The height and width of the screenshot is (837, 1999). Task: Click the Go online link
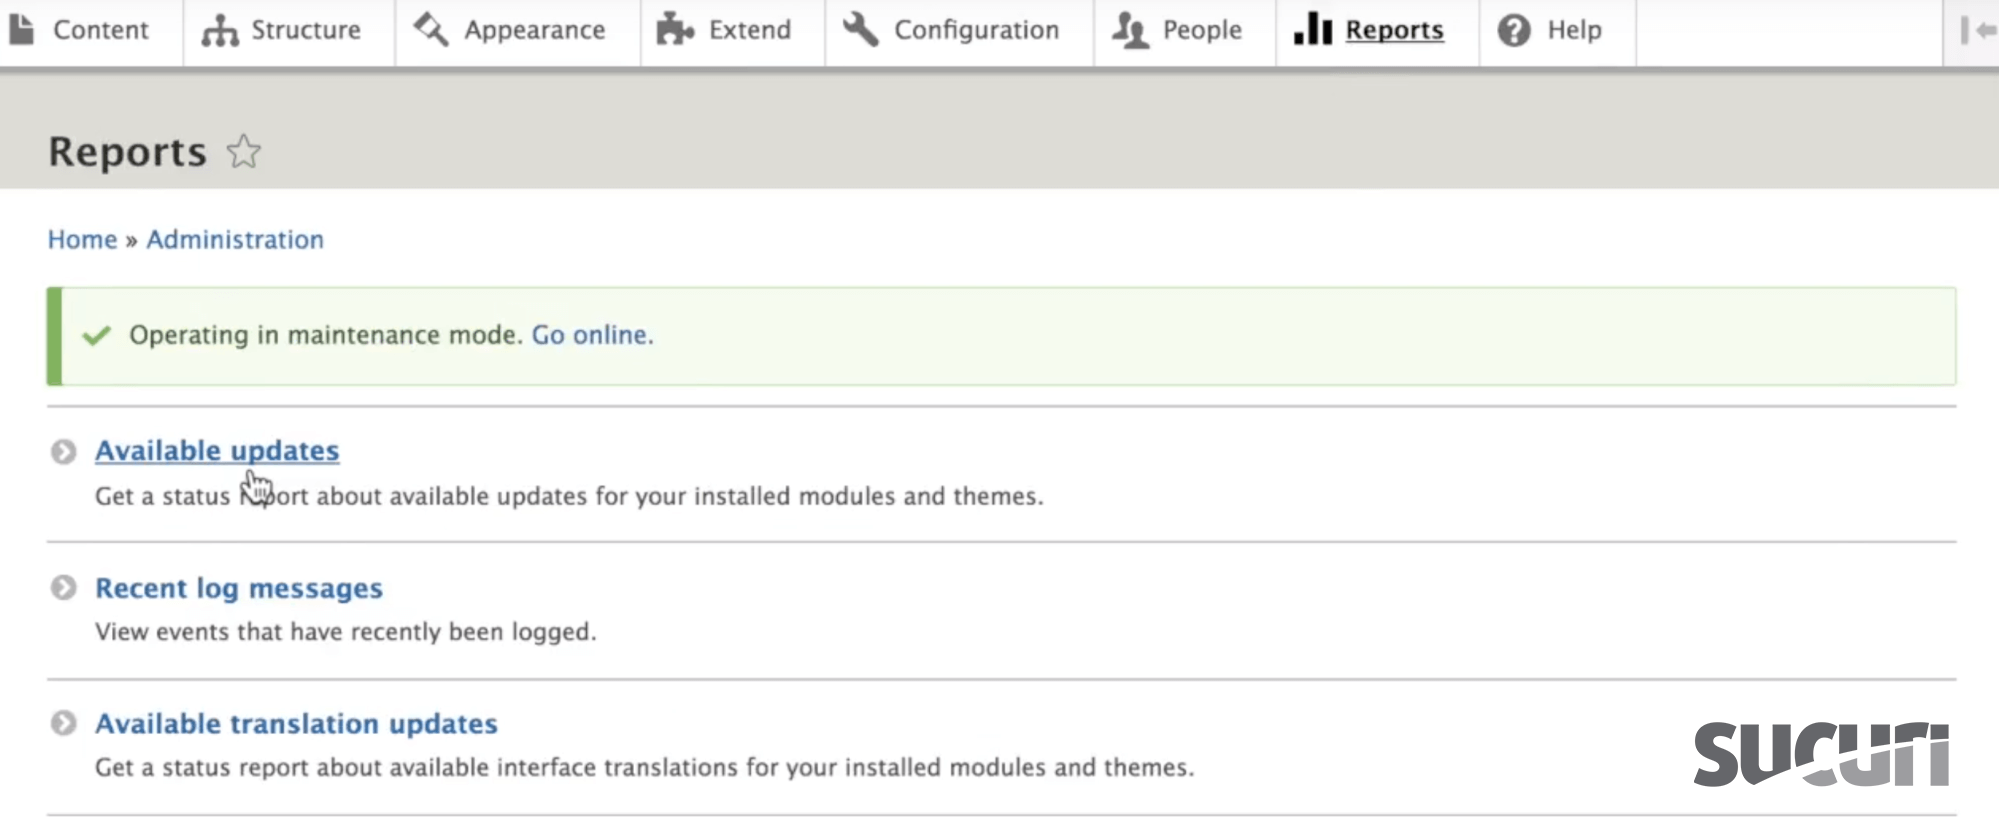click(591, 335)
